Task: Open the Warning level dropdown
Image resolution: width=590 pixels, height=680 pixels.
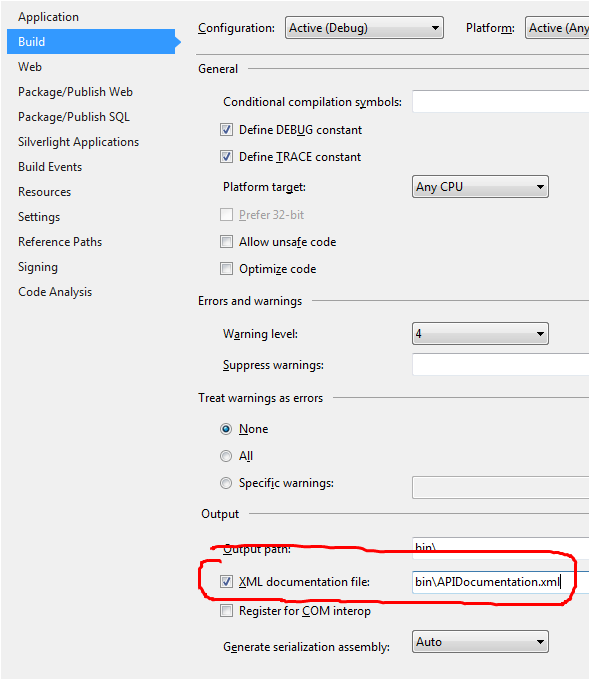Action: [480, 333]
